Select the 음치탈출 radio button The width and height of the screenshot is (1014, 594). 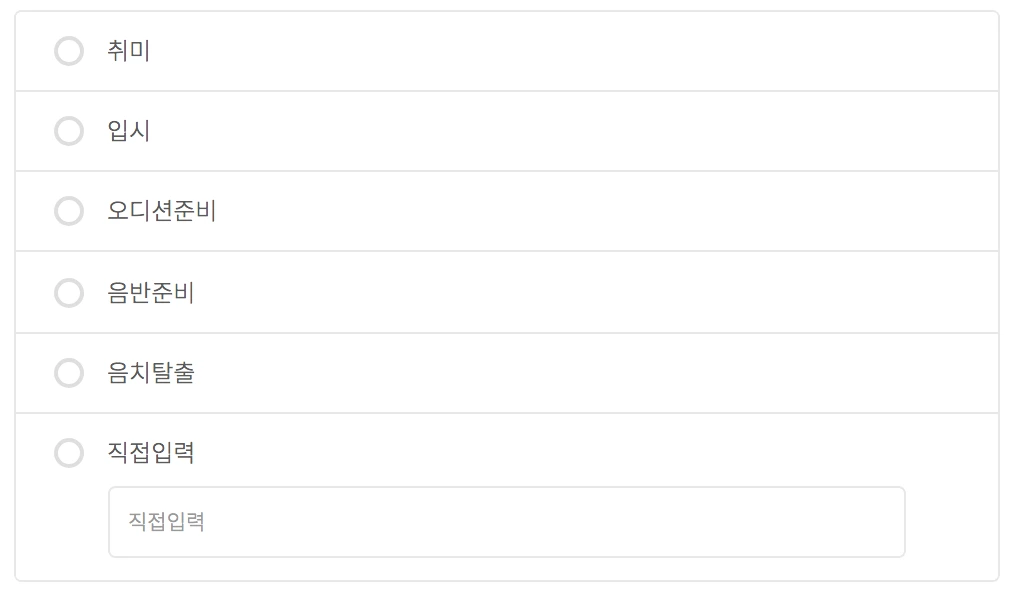[x=69, y=372]
